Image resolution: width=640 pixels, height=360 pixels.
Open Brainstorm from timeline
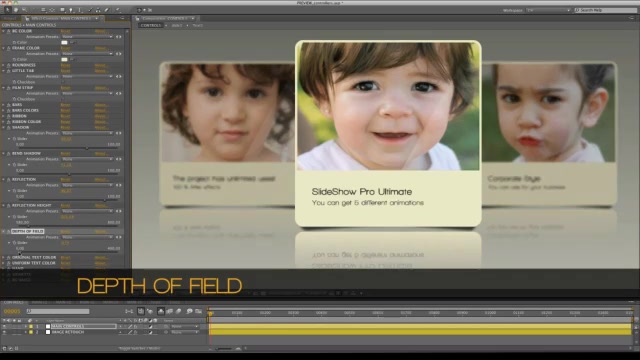click(189, 311)
